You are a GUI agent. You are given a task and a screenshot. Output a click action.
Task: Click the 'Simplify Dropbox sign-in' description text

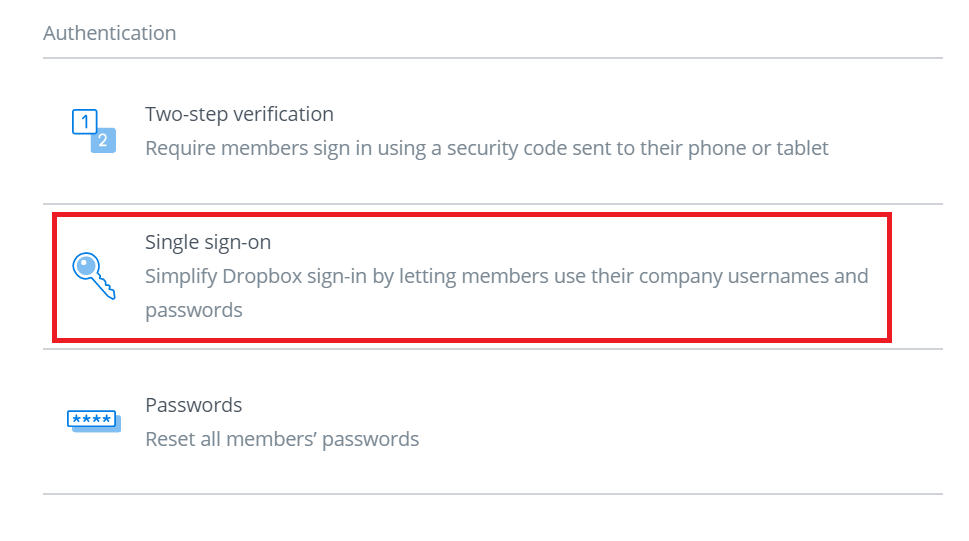tap(506, 276)
